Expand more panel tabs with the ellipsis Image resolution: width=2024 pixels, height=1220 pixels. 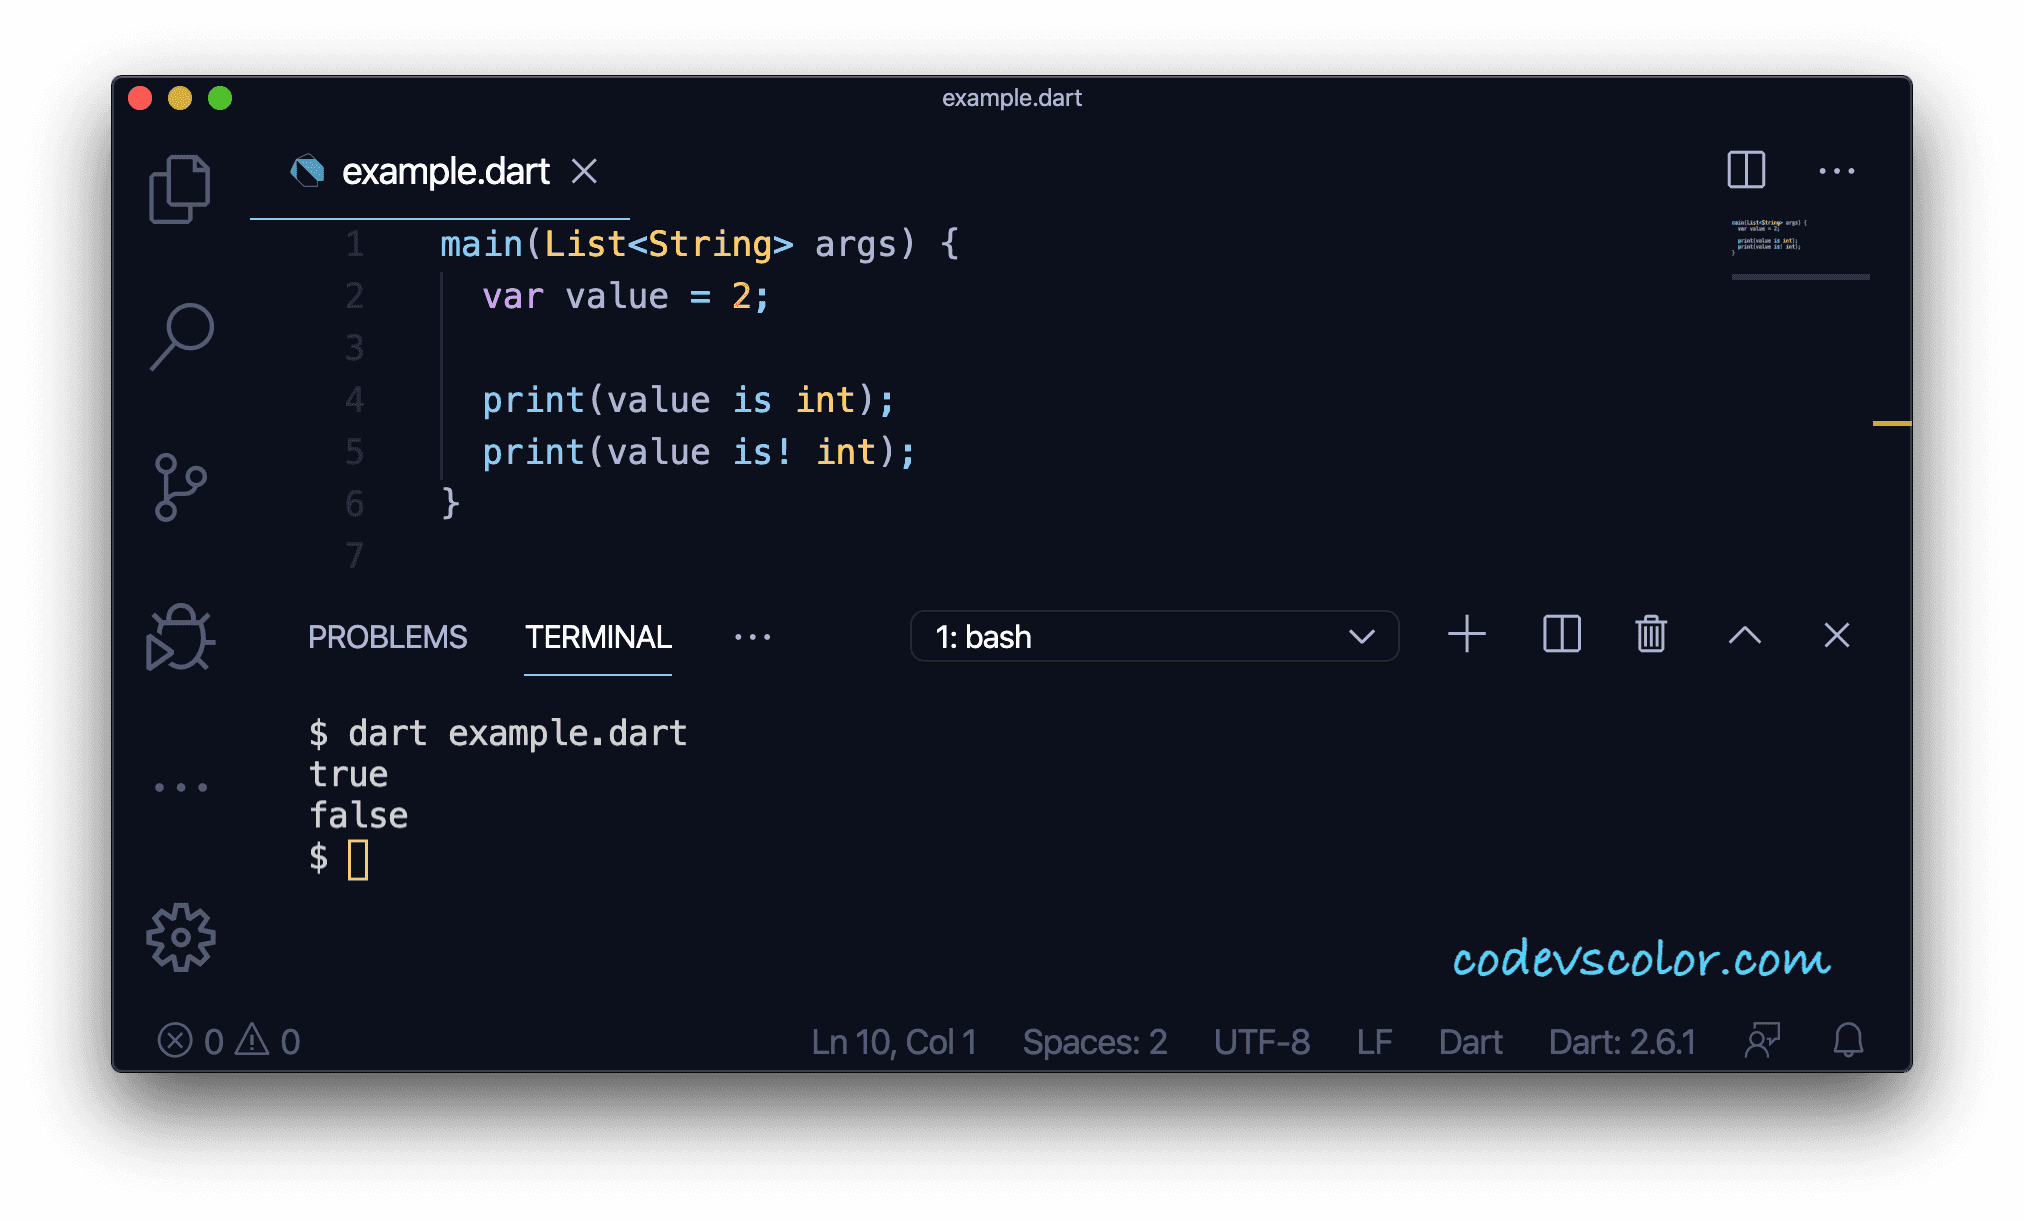pos(752,637)
